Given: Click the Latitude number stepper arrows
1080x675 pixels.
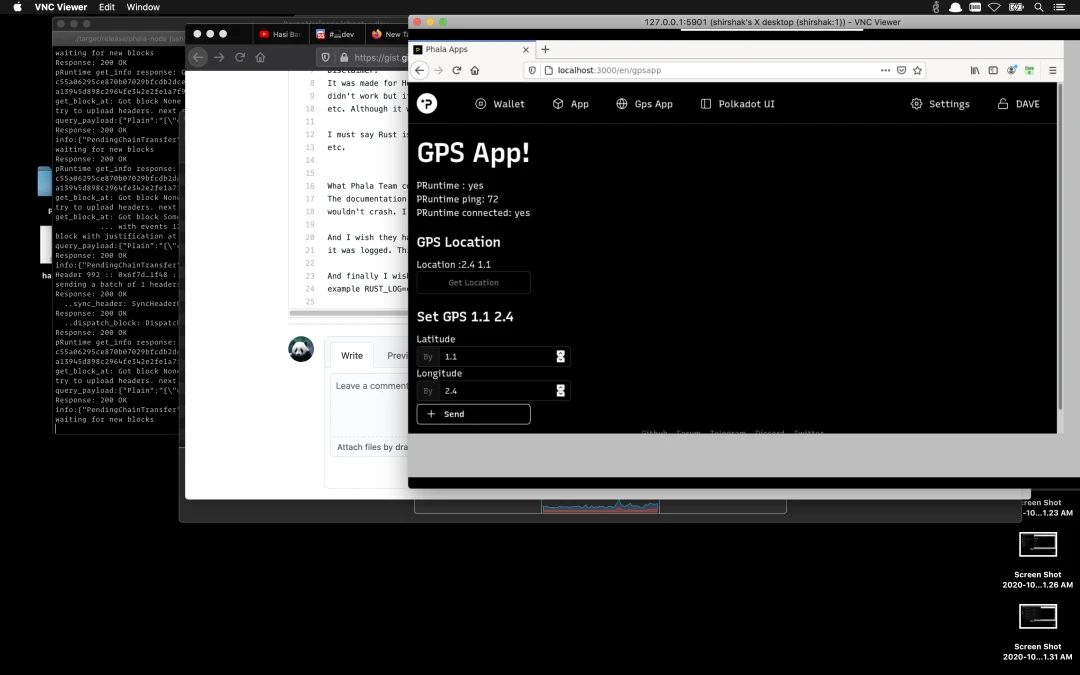Looking at the screenshot, I should tap(561, 357).
